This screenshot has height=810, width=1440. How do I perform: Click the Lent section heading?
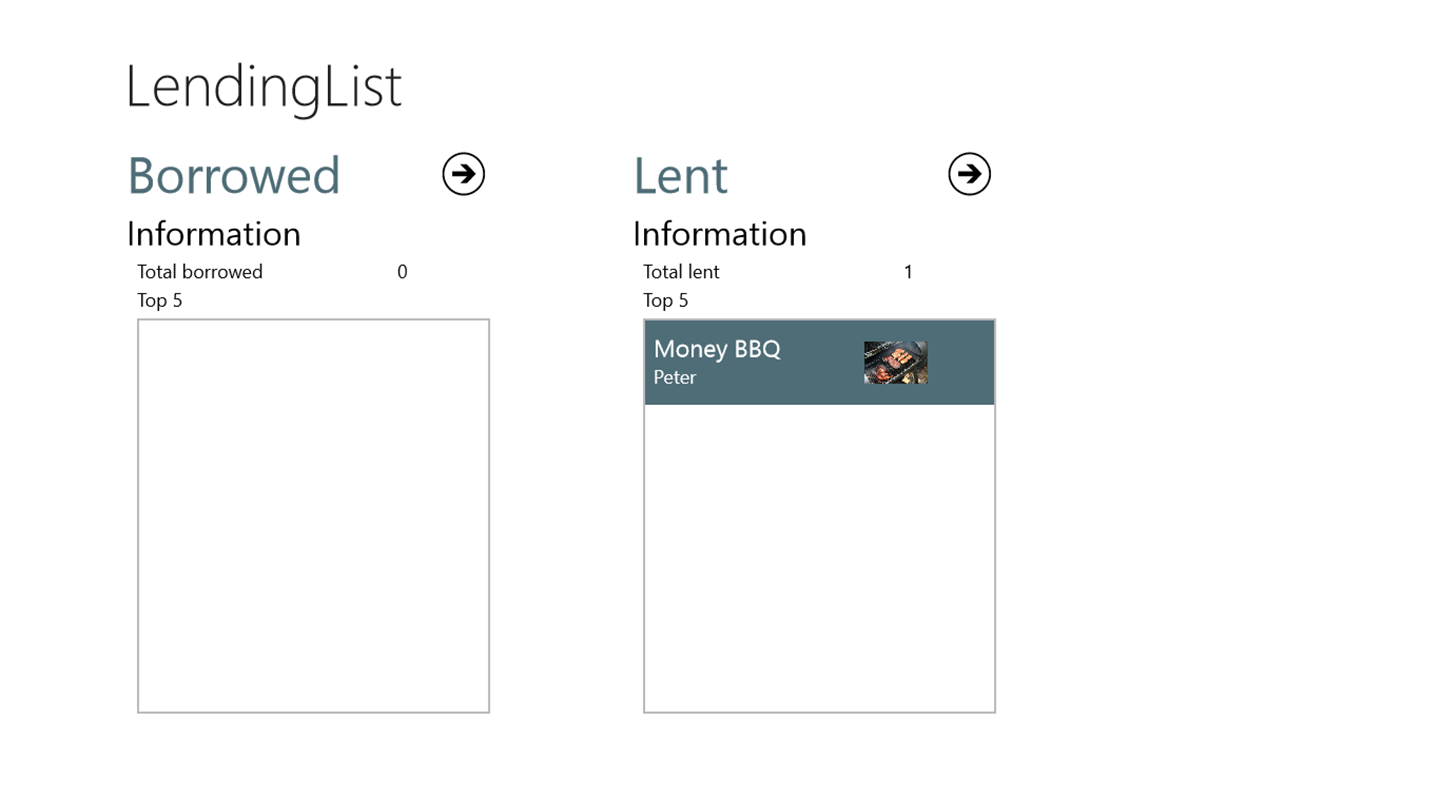point(680,176)
